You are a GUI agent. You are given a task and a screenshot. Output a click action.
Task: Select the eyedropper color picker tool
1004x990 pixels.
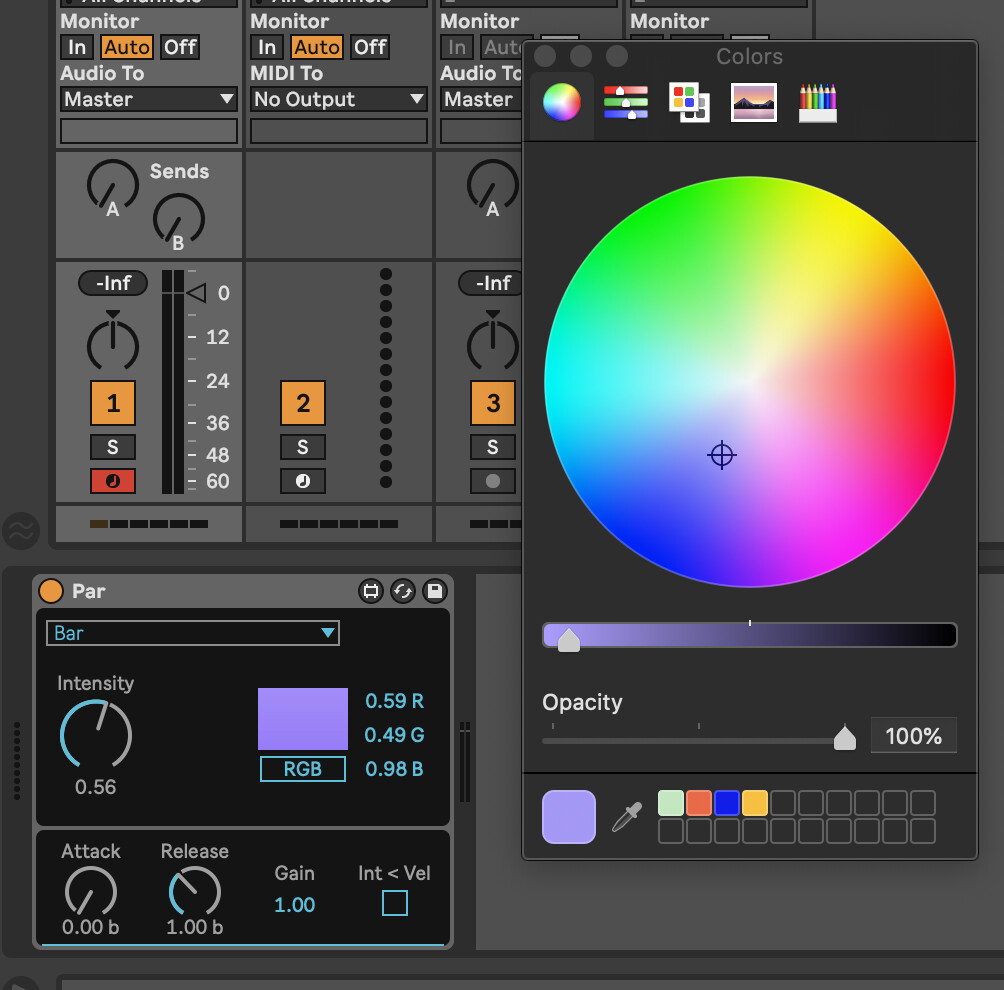tap(626, 817)
